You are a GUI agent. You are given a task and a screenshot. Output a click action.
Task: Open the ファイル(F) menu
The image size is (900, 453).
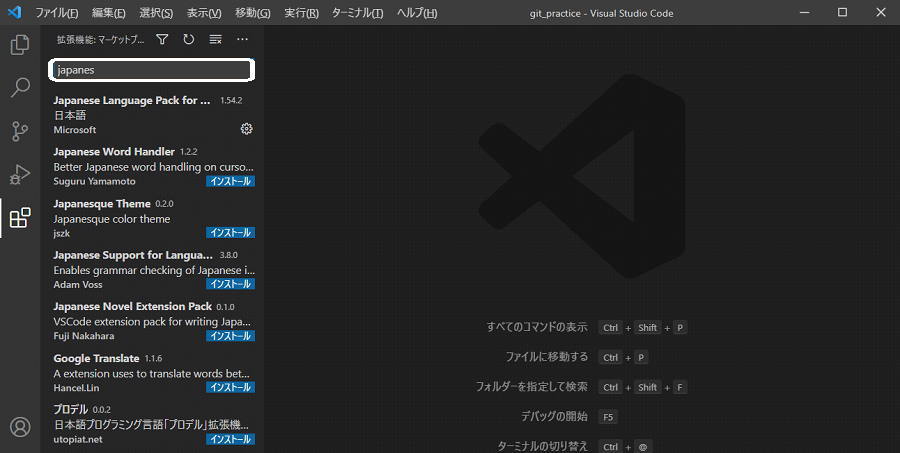point(57,13)
